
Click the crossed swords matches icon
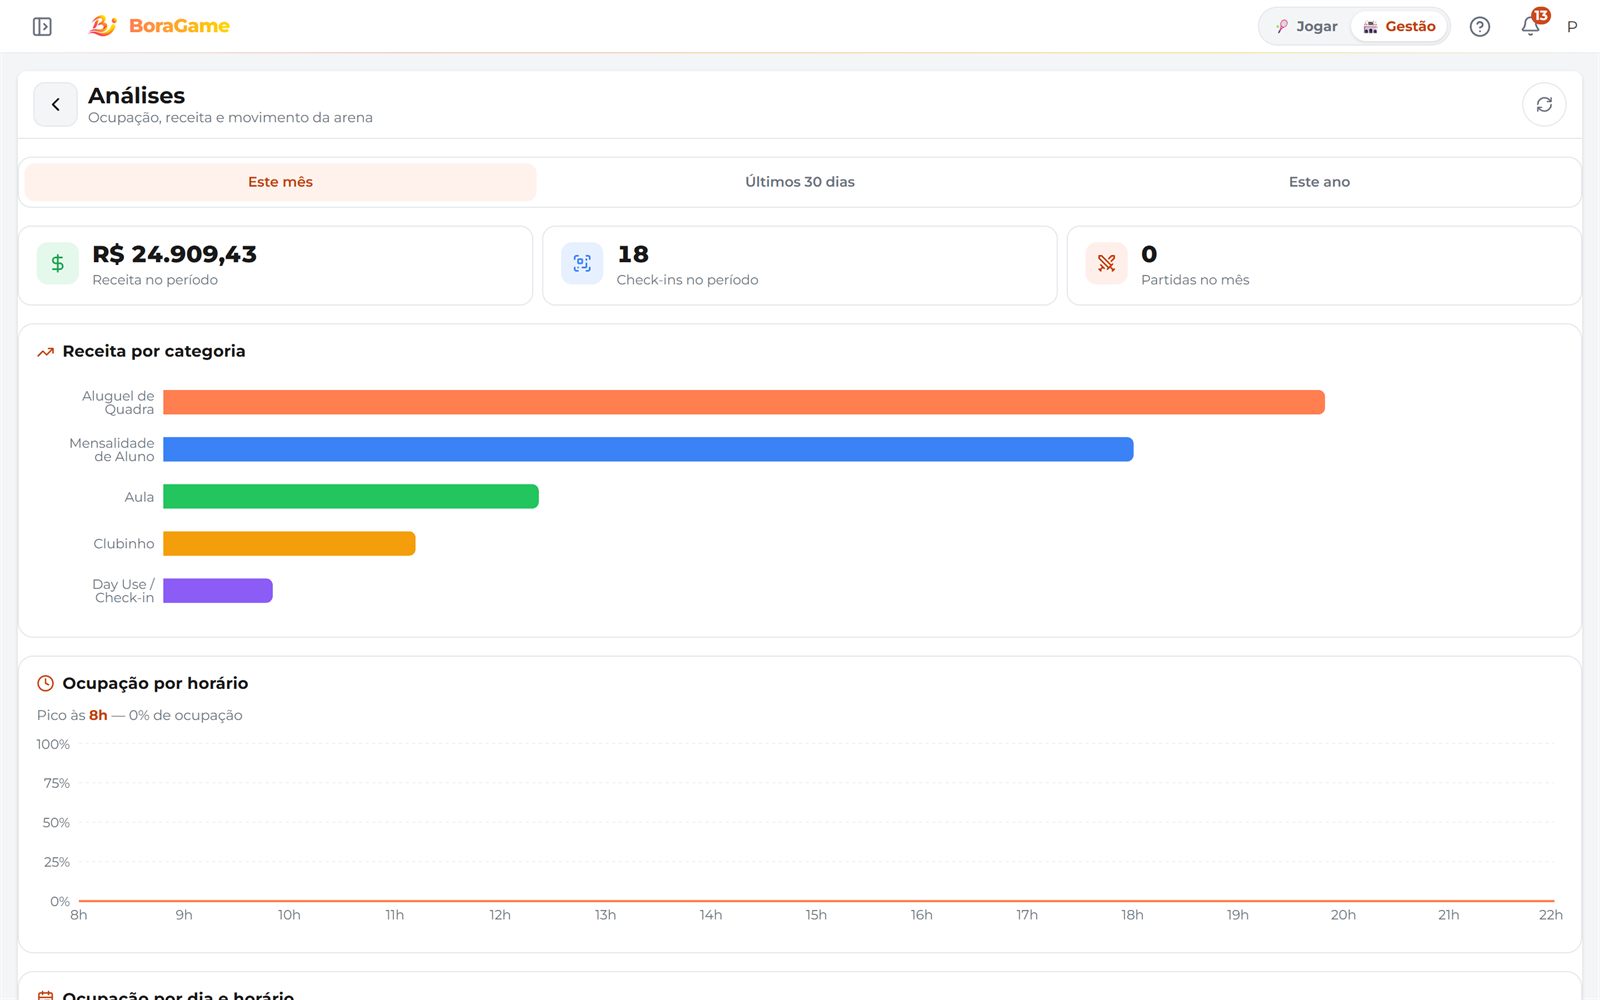coord(1106,263)
